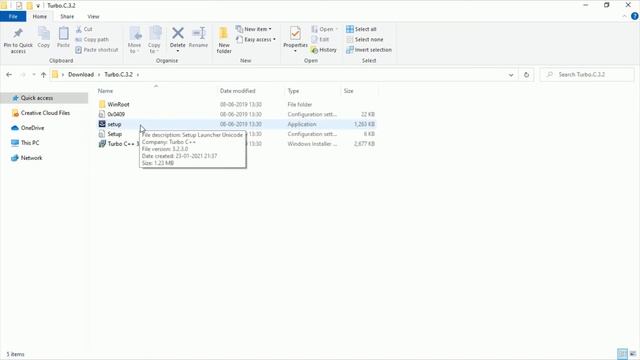Refresh the current folder view

coord(526,75)
